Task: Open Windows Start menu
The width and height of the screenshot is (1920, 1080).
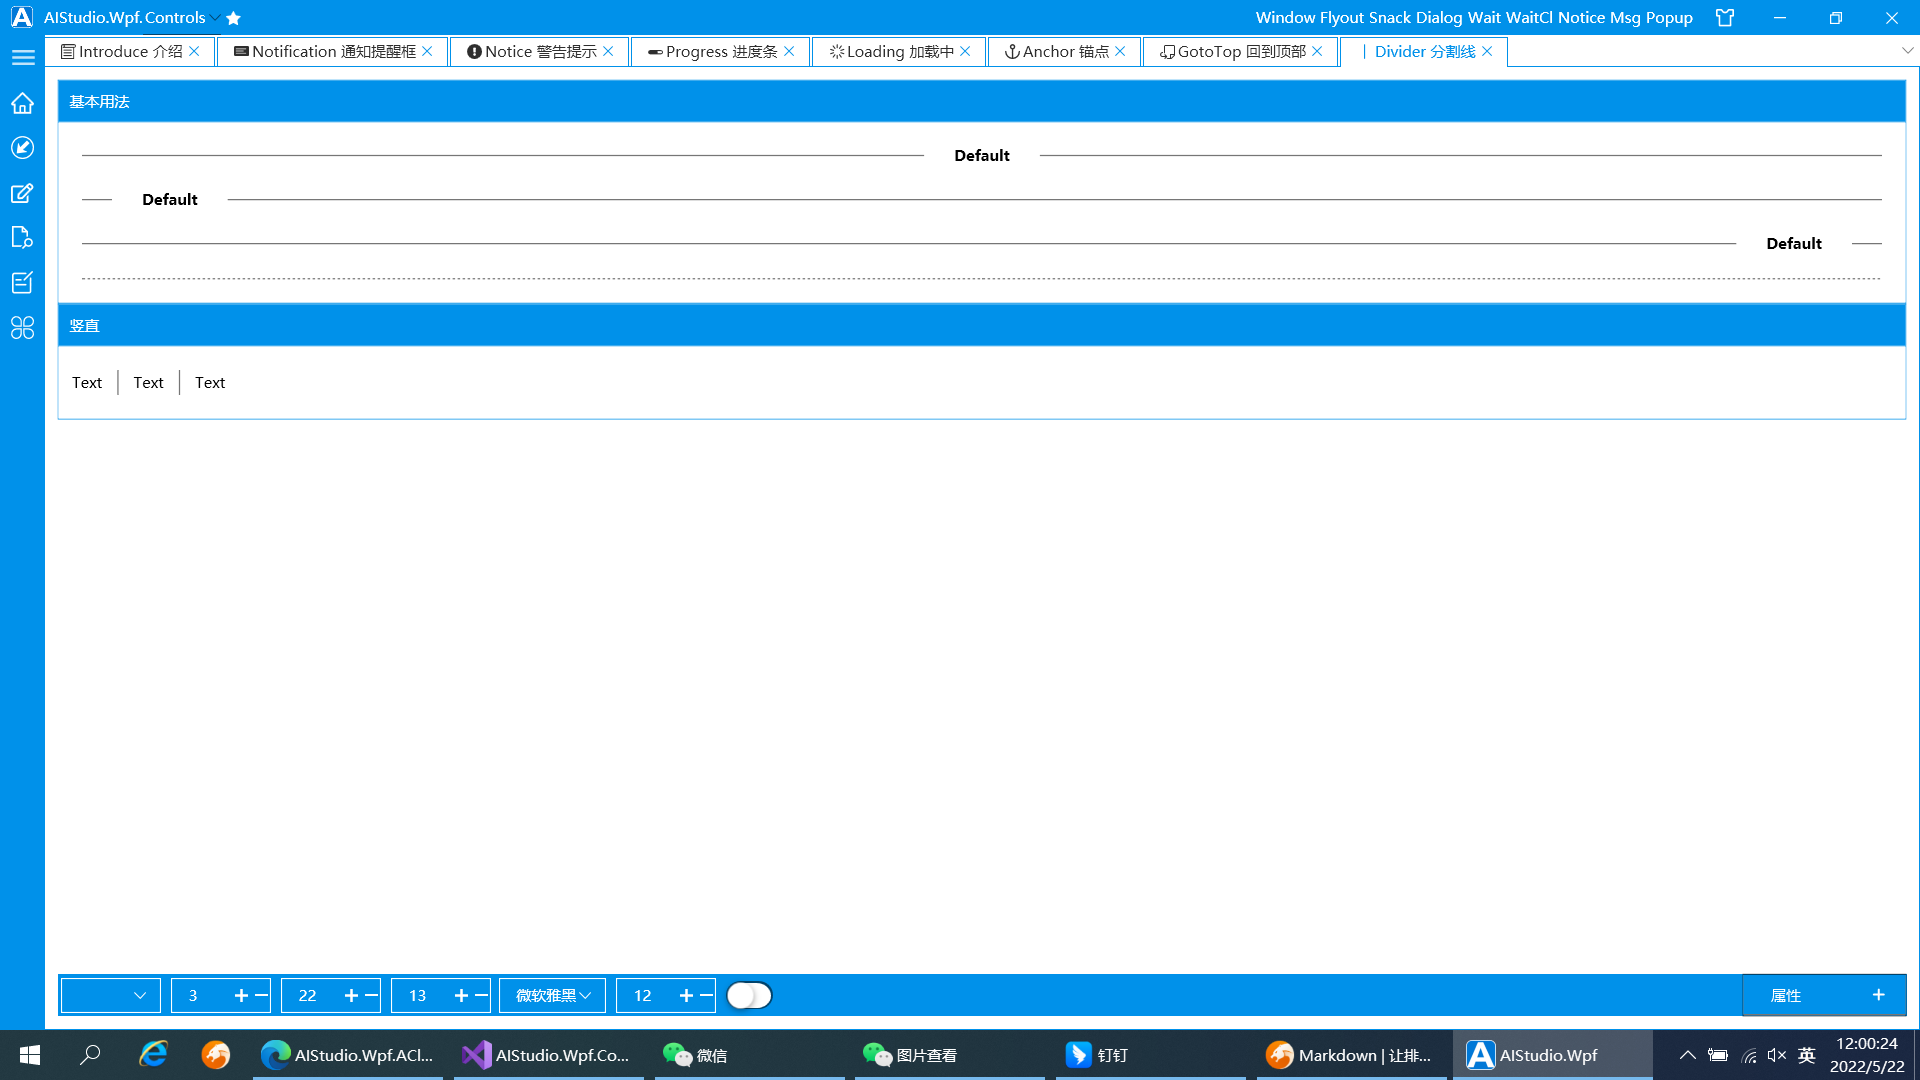Action: [x=29, y=1055]
